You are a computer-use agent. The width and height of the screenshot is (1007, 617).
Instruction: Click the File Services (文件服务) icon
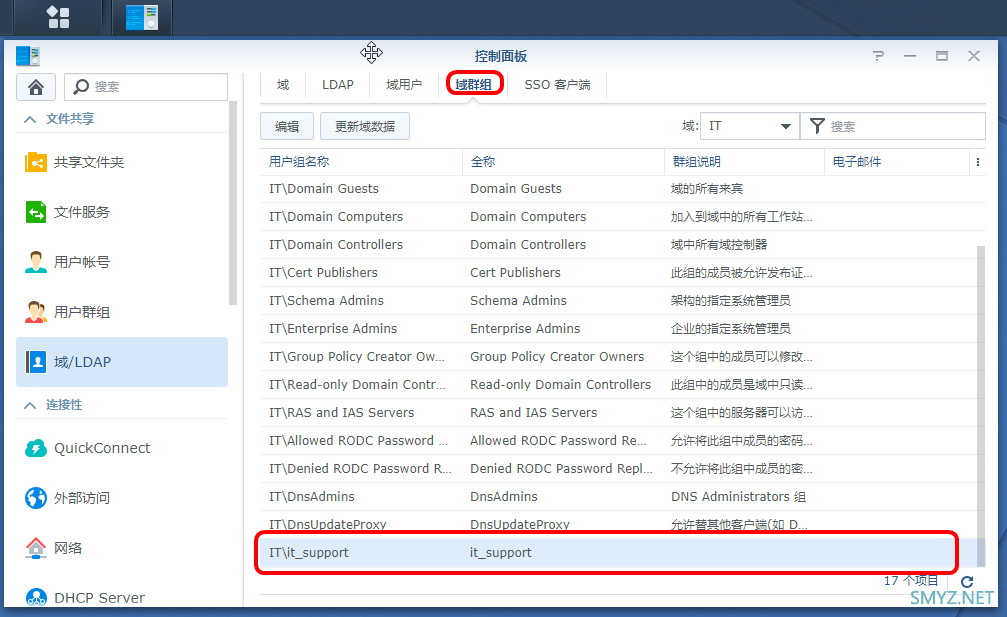coord(36,212)
